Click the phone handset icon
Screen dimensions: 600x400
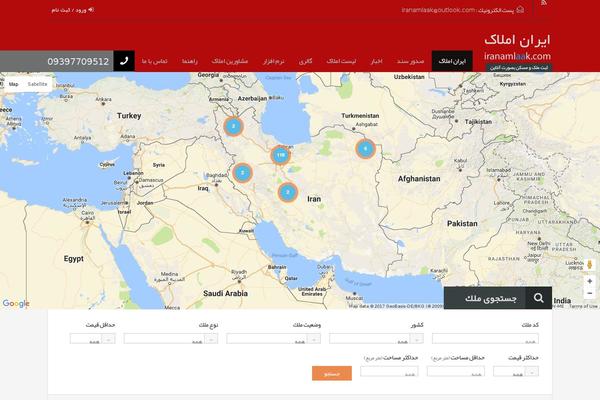tap(124, 61)
